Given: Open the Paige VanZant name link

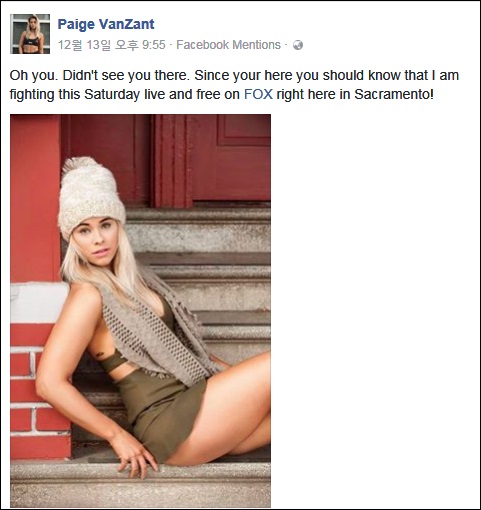Looking at the screenshot, I should [x=106, y=24].
